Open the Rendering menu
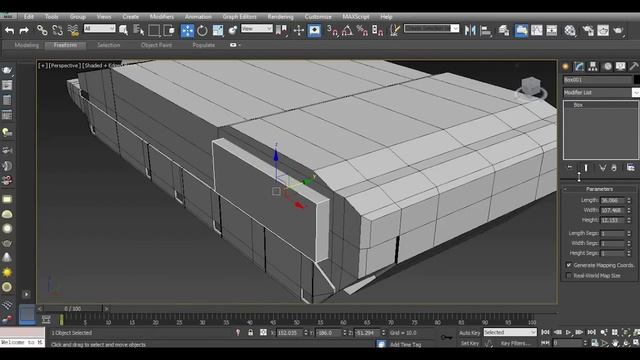The image size is (640, 360). tap(280, 17)
